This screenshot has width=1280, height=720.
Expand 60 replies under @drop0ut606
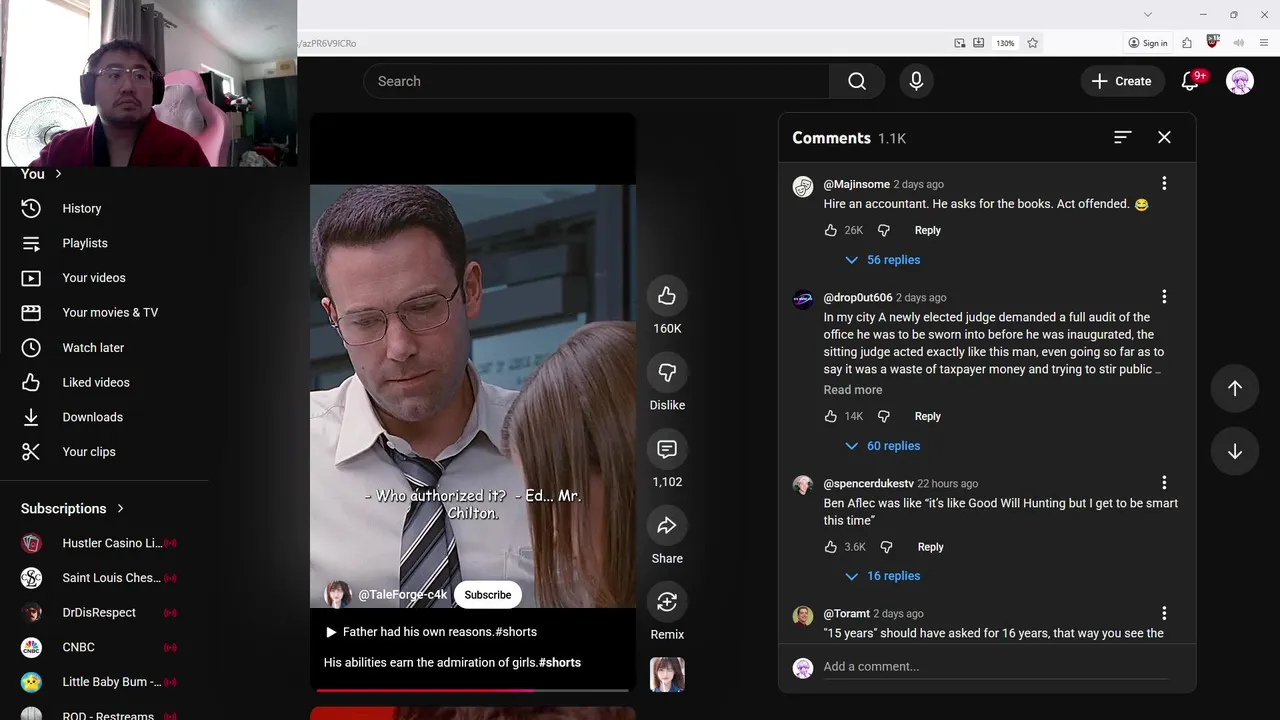point(882,446)
